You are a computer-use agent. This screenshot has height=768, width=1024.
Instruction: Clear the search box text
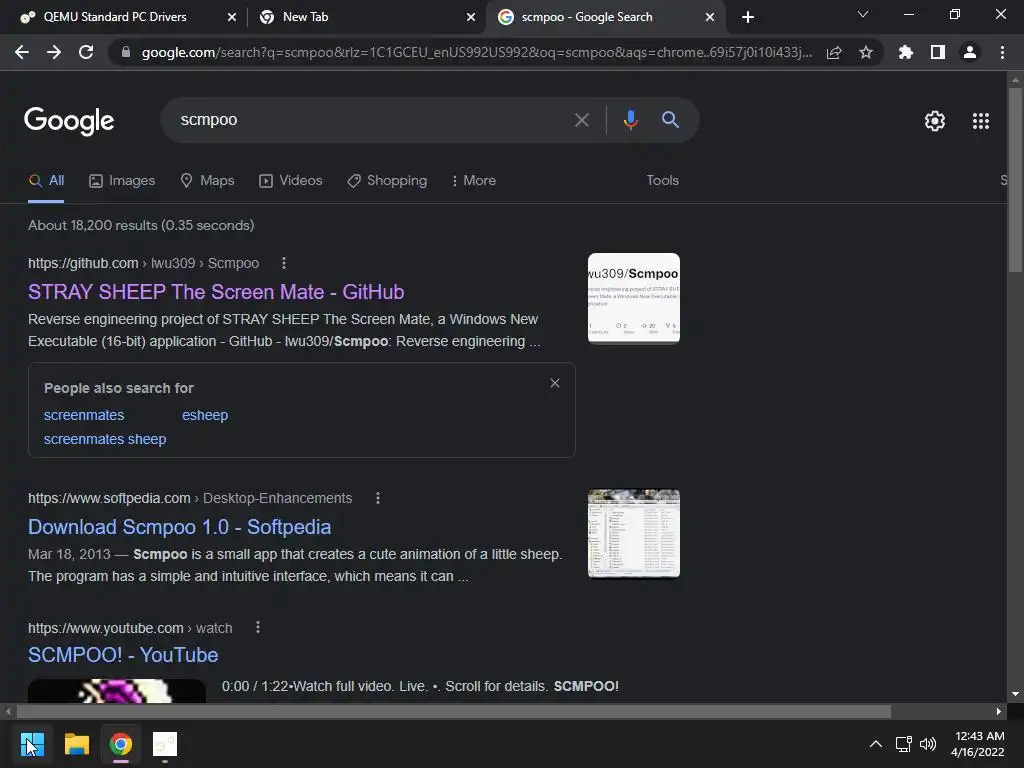coord(581,120)
